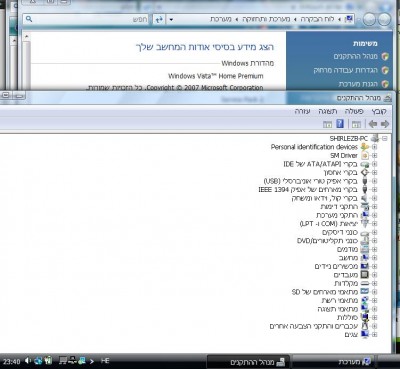Expand the מקלדות keyboards node

[374, 283]
